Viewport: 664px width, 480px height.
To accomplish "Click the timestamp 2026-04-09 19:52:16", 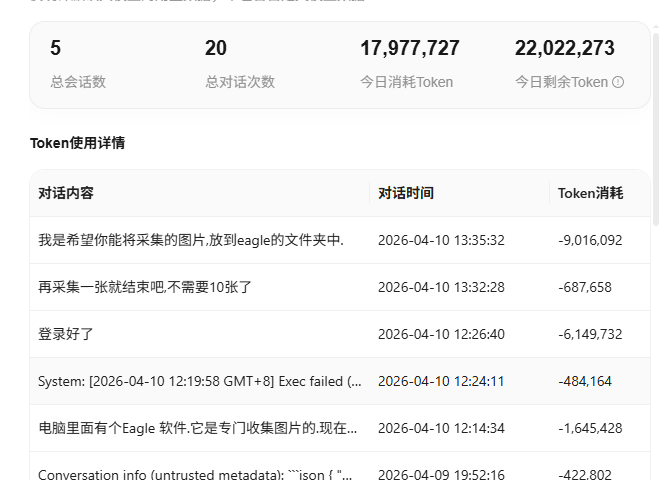I will point(441,474).
